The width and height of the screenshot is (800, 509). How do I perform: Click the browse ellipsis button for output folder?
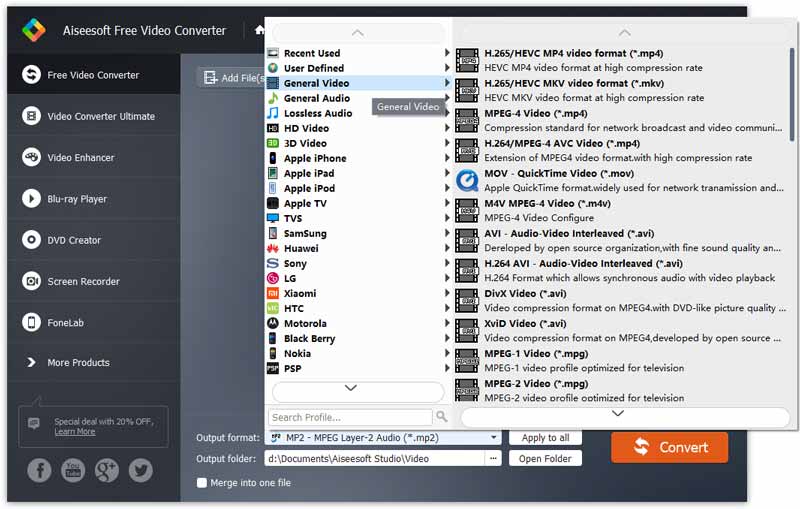[x=493, y=459]
